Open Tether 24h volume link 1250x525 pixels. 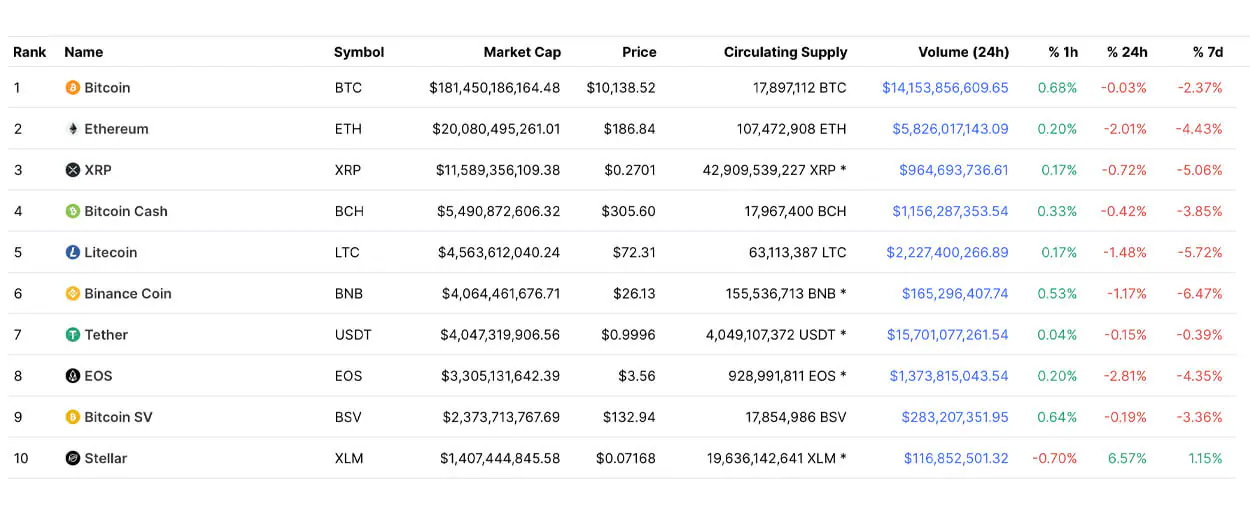[947, 335]
